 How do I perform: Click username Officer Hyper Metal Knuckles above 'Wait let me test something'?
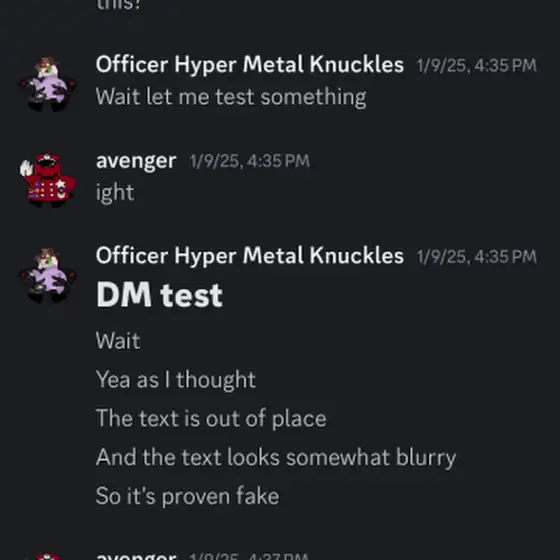tap(250, 65)
